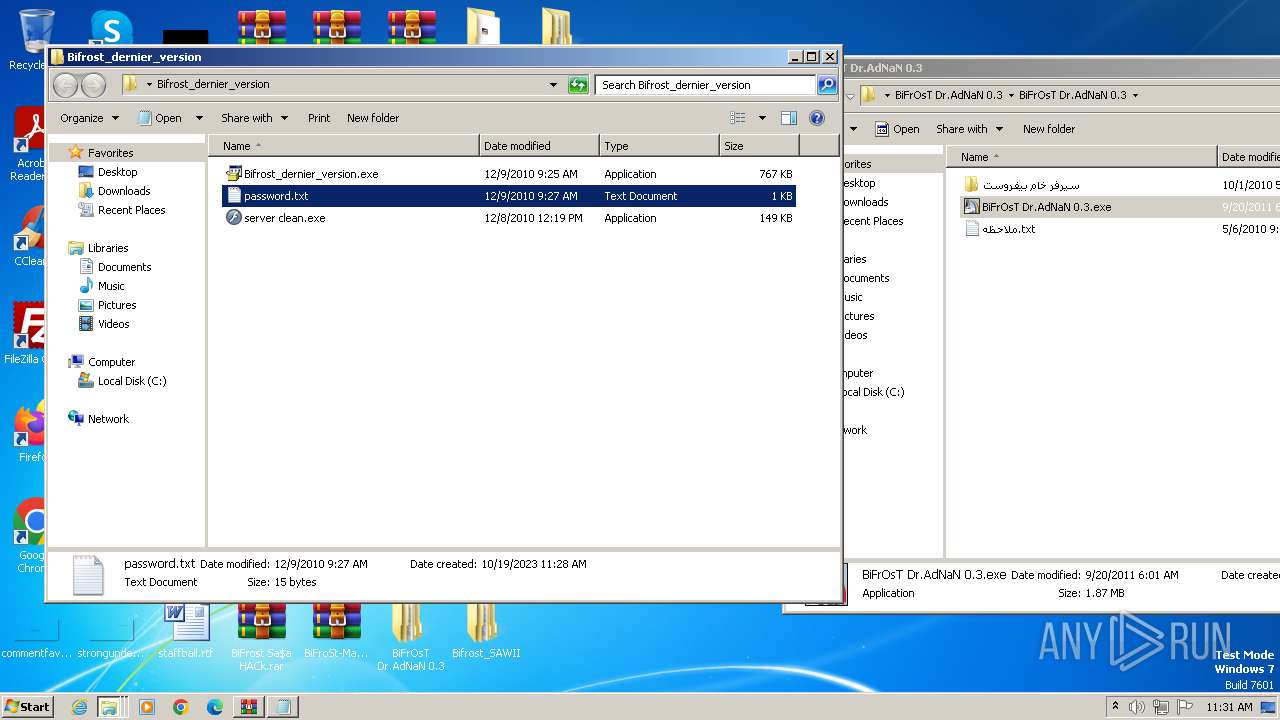The image size is (1280, 720).
Task: Sort by the Name column header
Action: pos(344,146)
